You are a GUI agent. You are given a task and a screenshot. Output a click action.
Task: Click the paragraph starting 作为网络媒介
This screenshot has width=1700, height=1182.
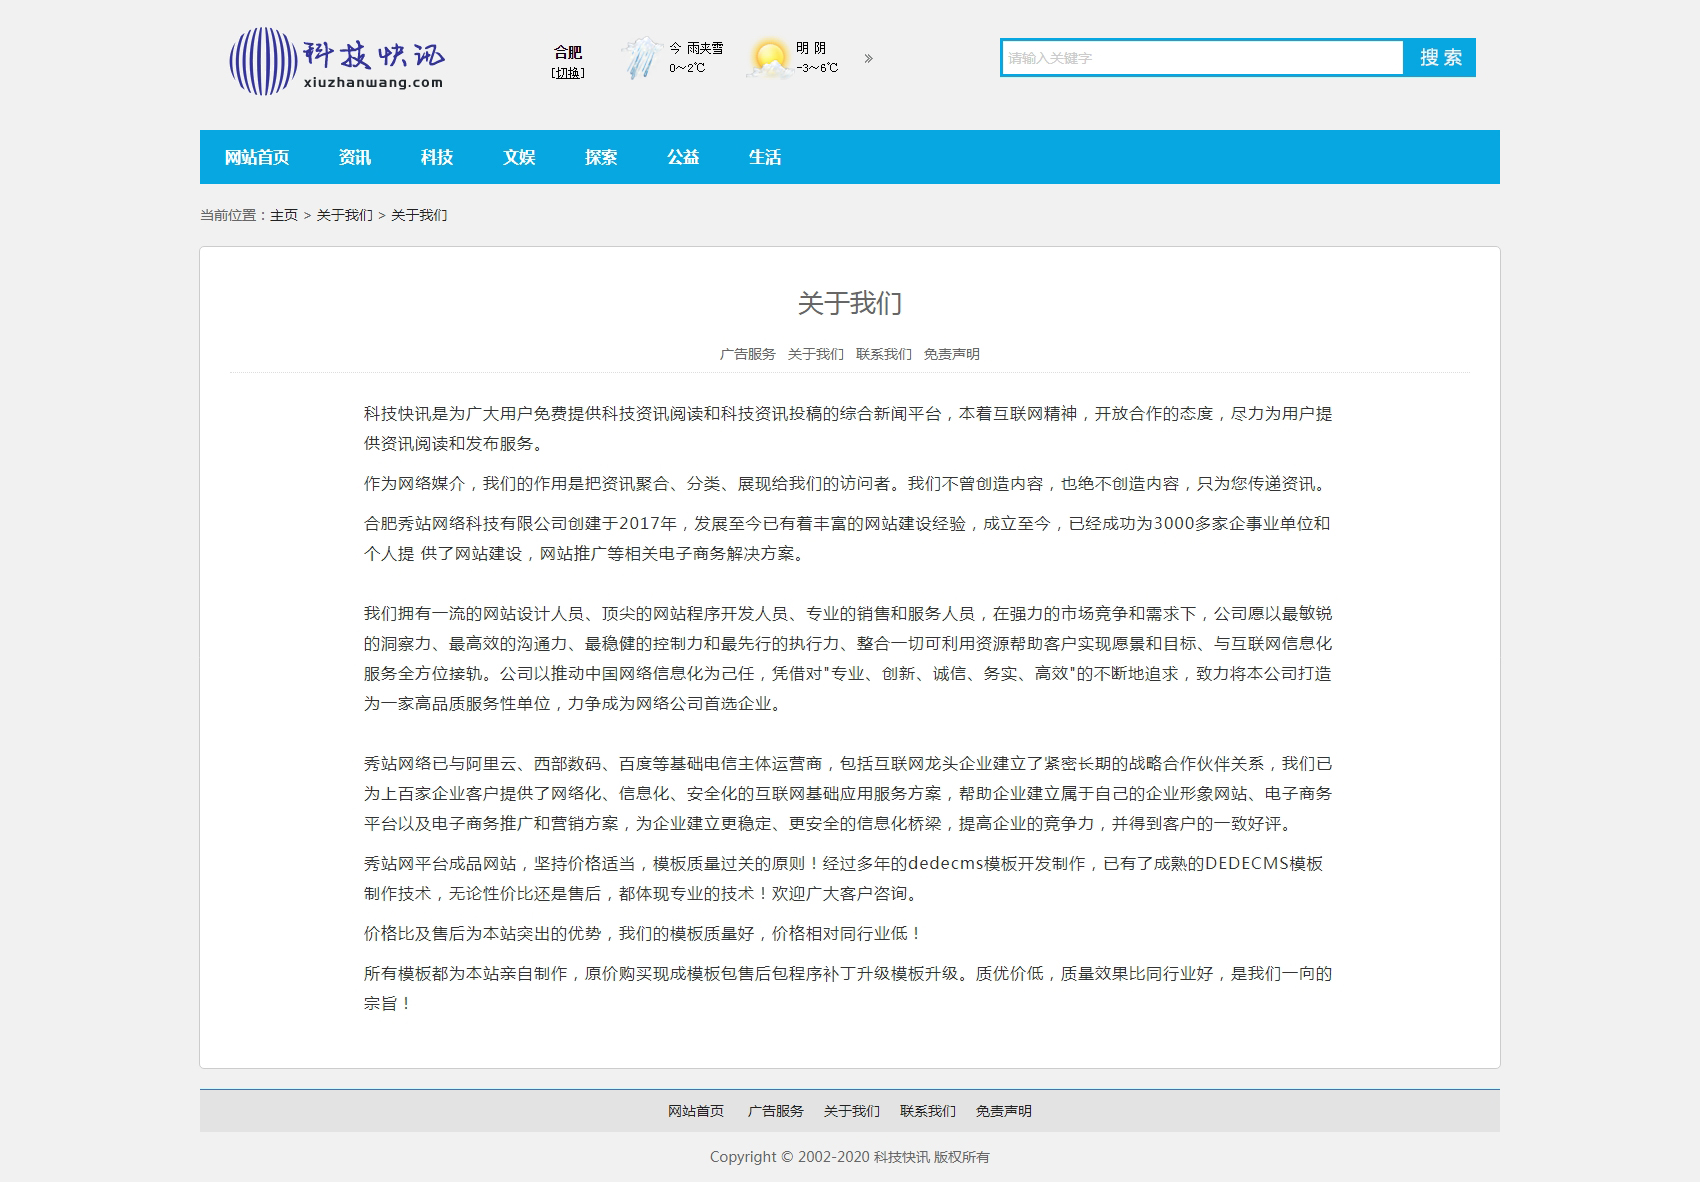tap(848, 484)
